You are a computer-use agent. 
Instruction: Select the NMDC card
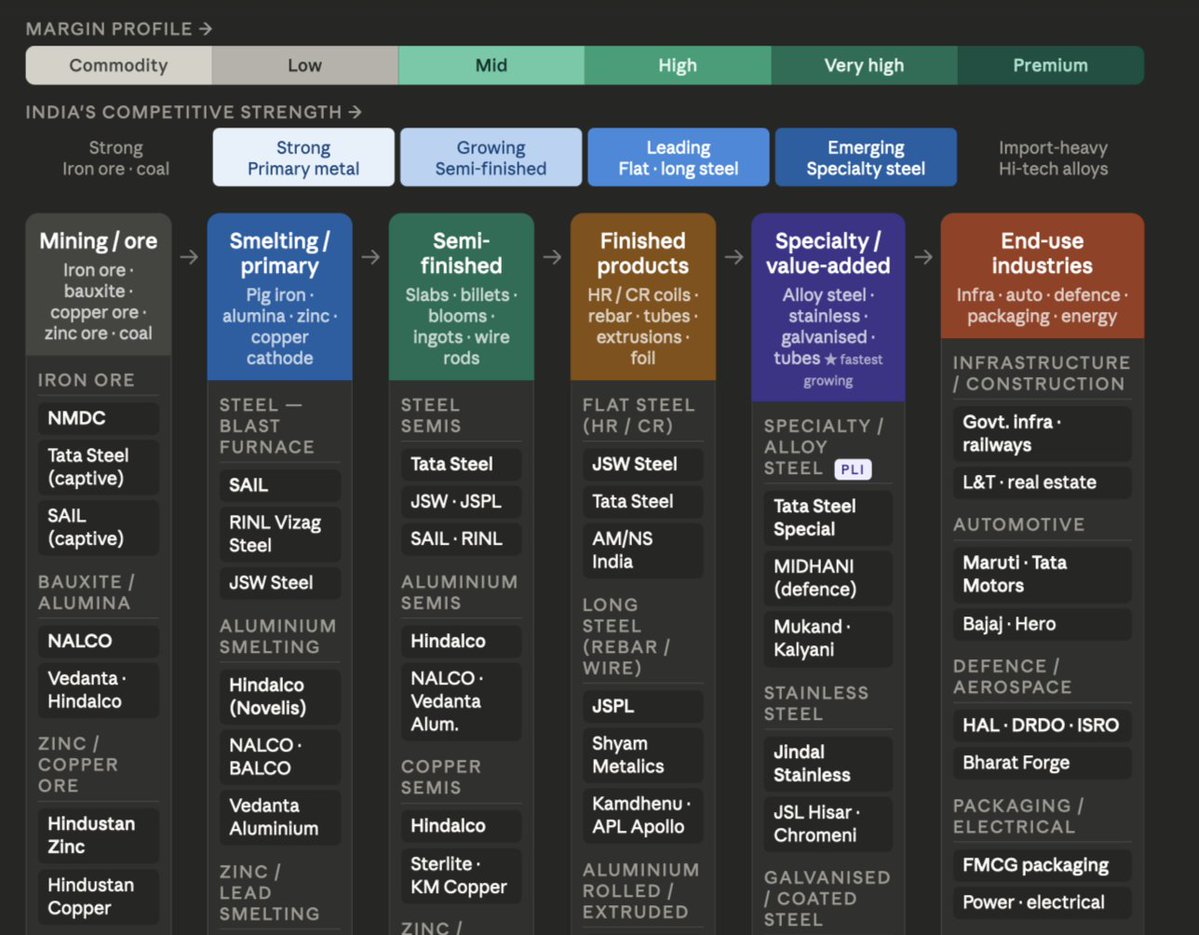coord(99,418)
